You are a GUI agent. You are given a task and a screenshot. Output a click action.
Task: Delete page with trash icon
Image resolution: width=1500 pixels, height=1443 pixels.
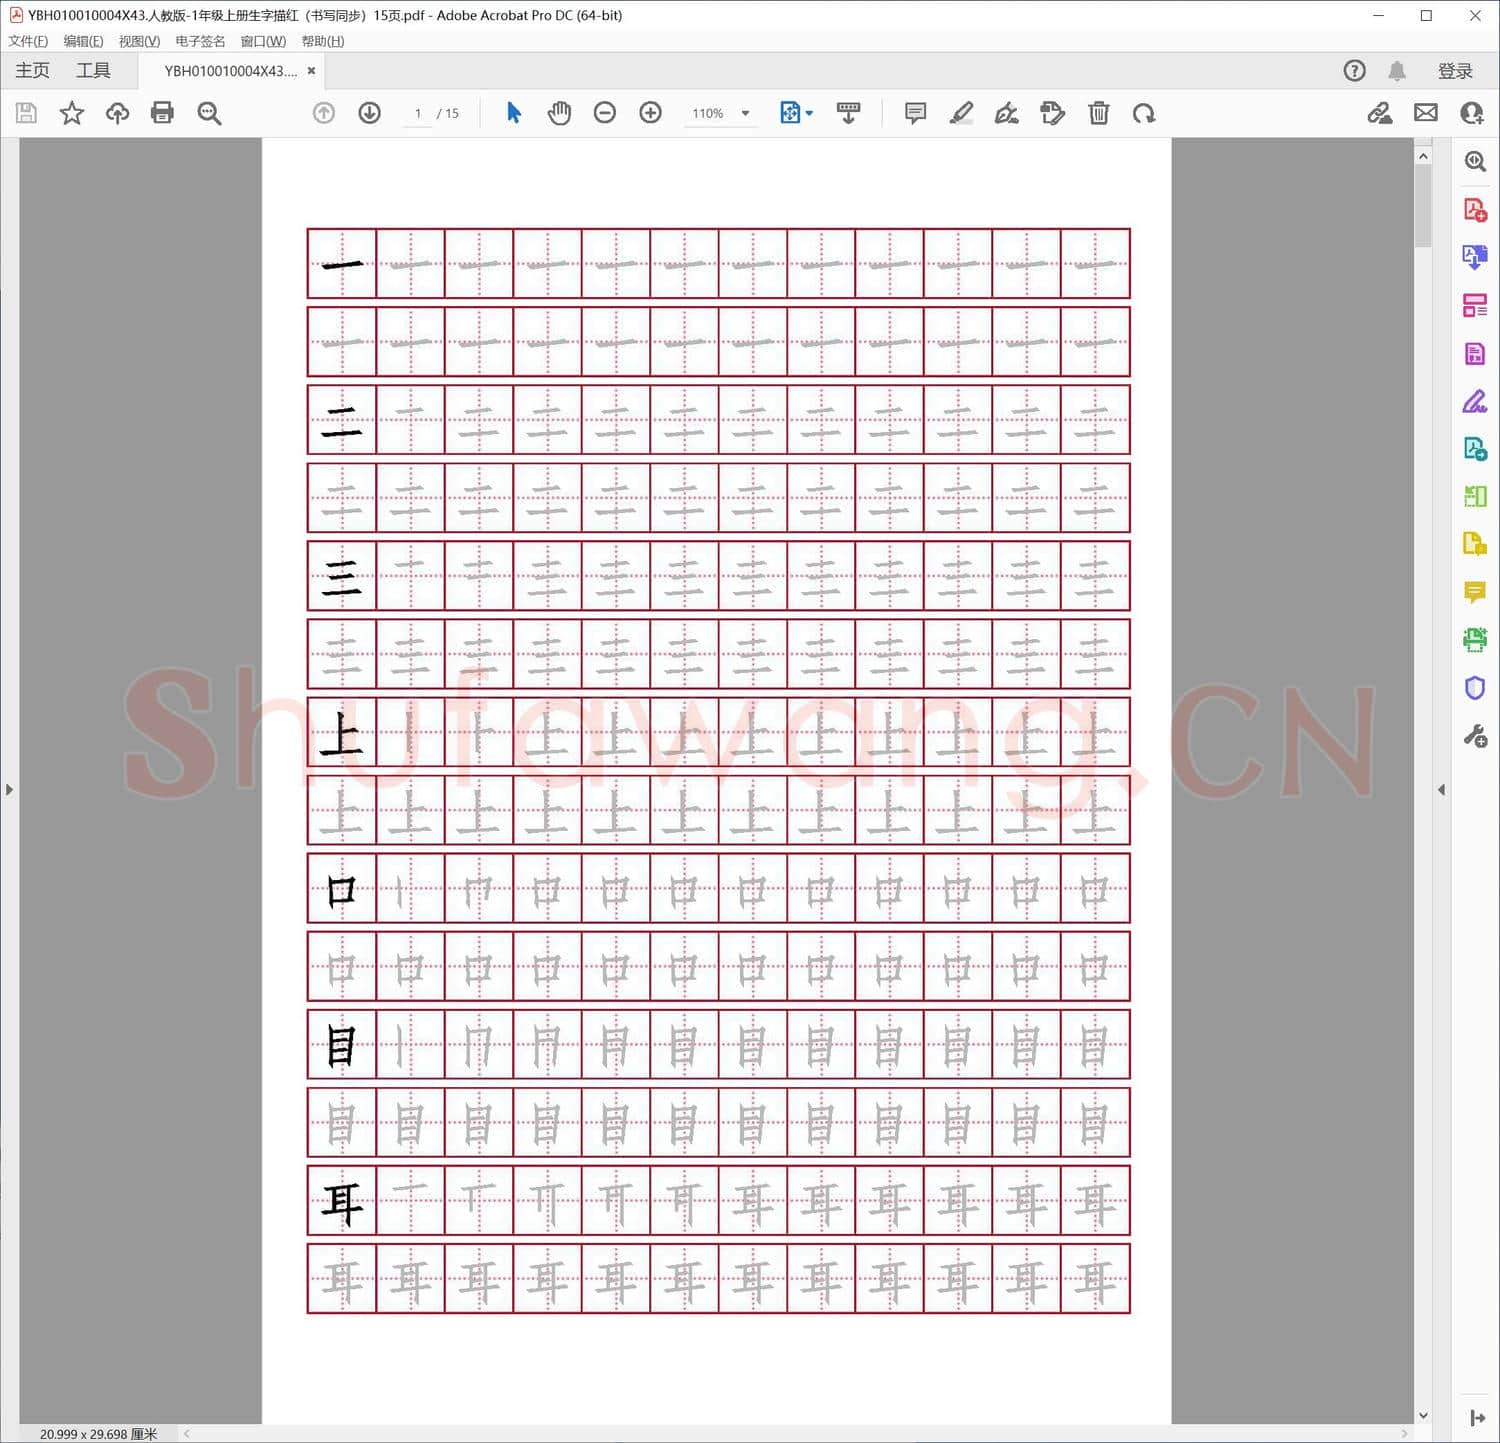coord(1098,113)
